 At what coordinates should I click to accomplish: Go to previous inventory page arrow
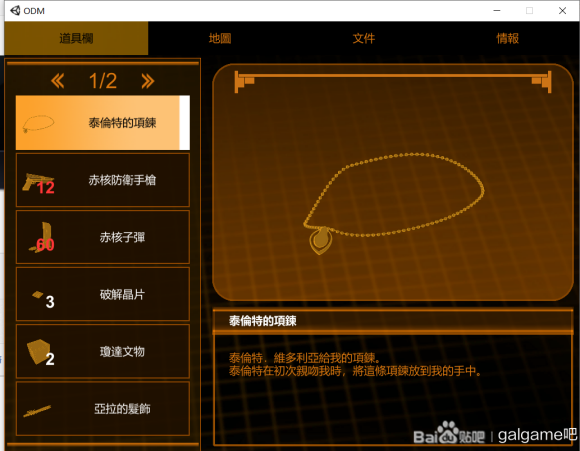pyautogui.click(x=58, y=81)
